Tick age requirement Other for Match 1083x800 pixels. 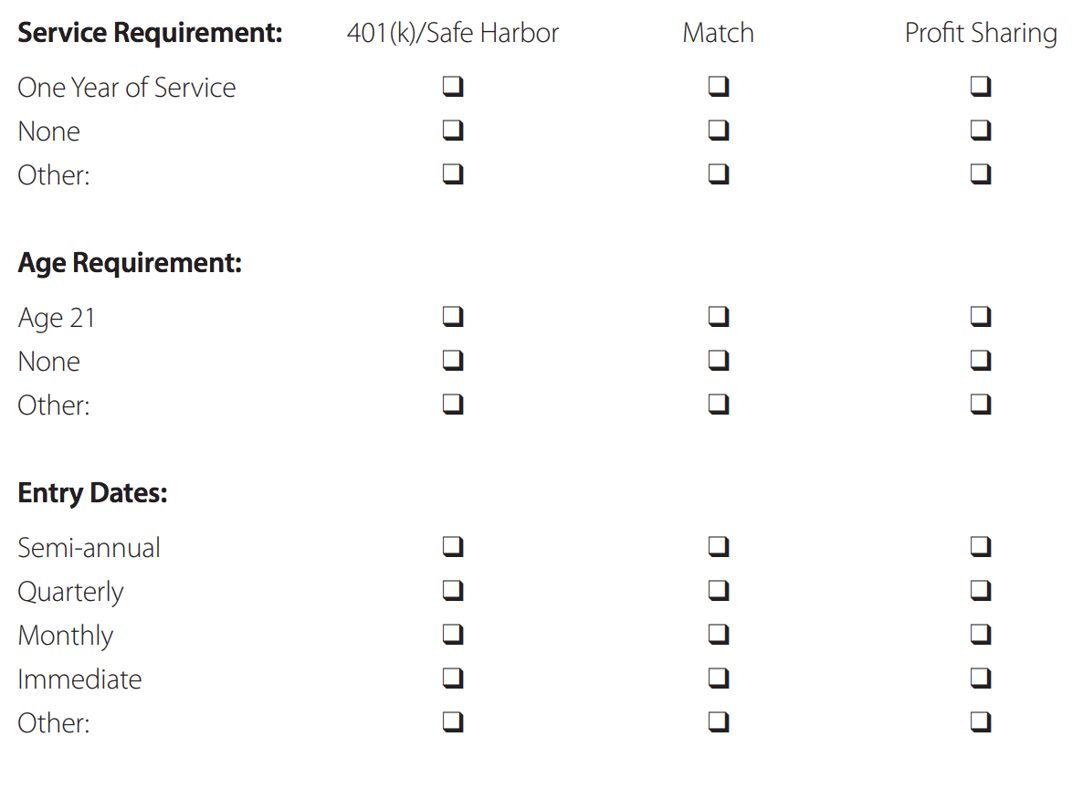718,404
